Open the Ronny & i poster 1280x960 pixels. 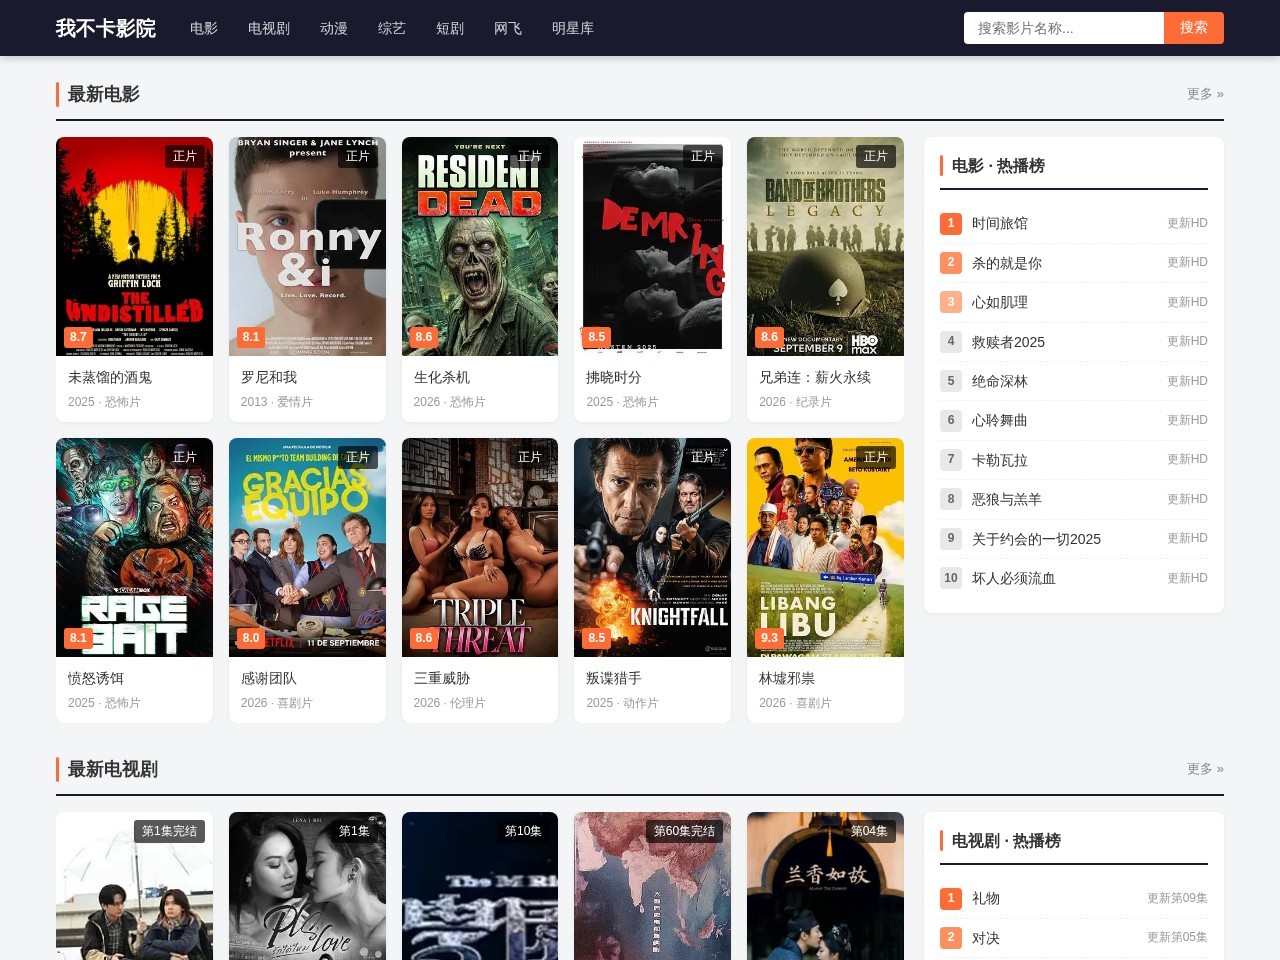pyautogui.click(x=307, y=246)
